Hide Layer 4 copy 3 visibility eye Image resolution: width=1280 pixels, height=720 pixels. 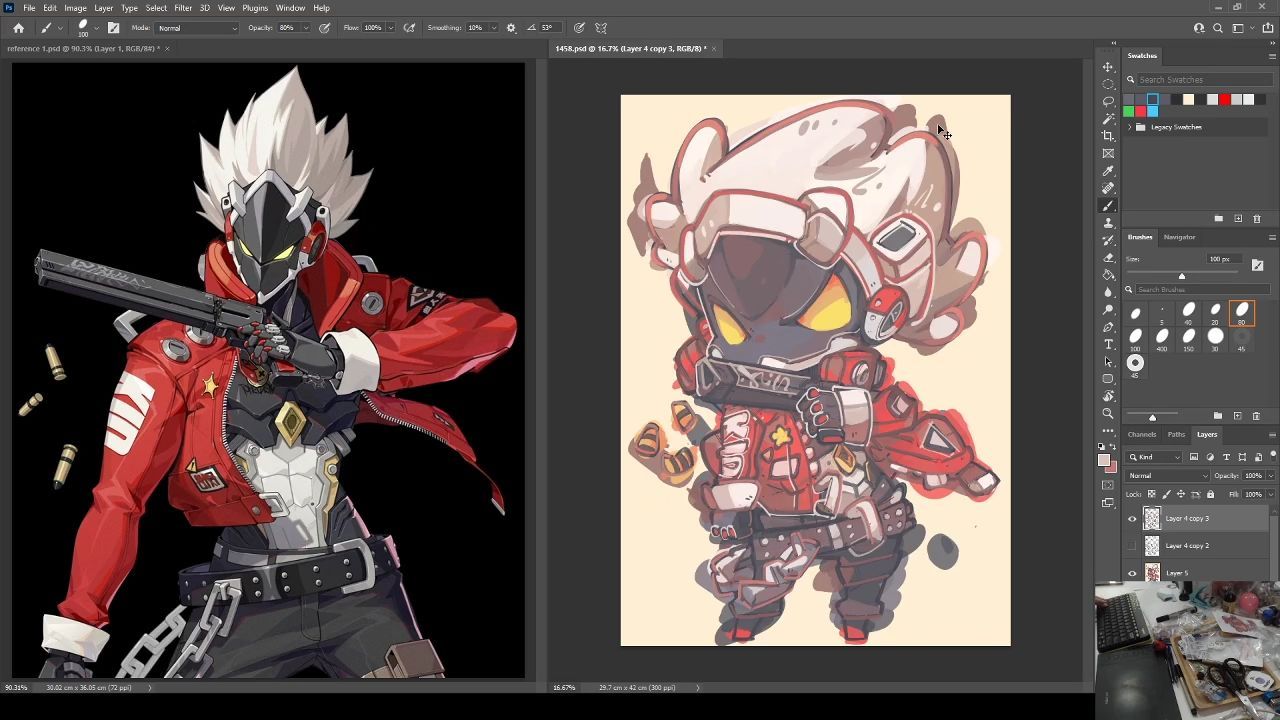coord(1132,518)
